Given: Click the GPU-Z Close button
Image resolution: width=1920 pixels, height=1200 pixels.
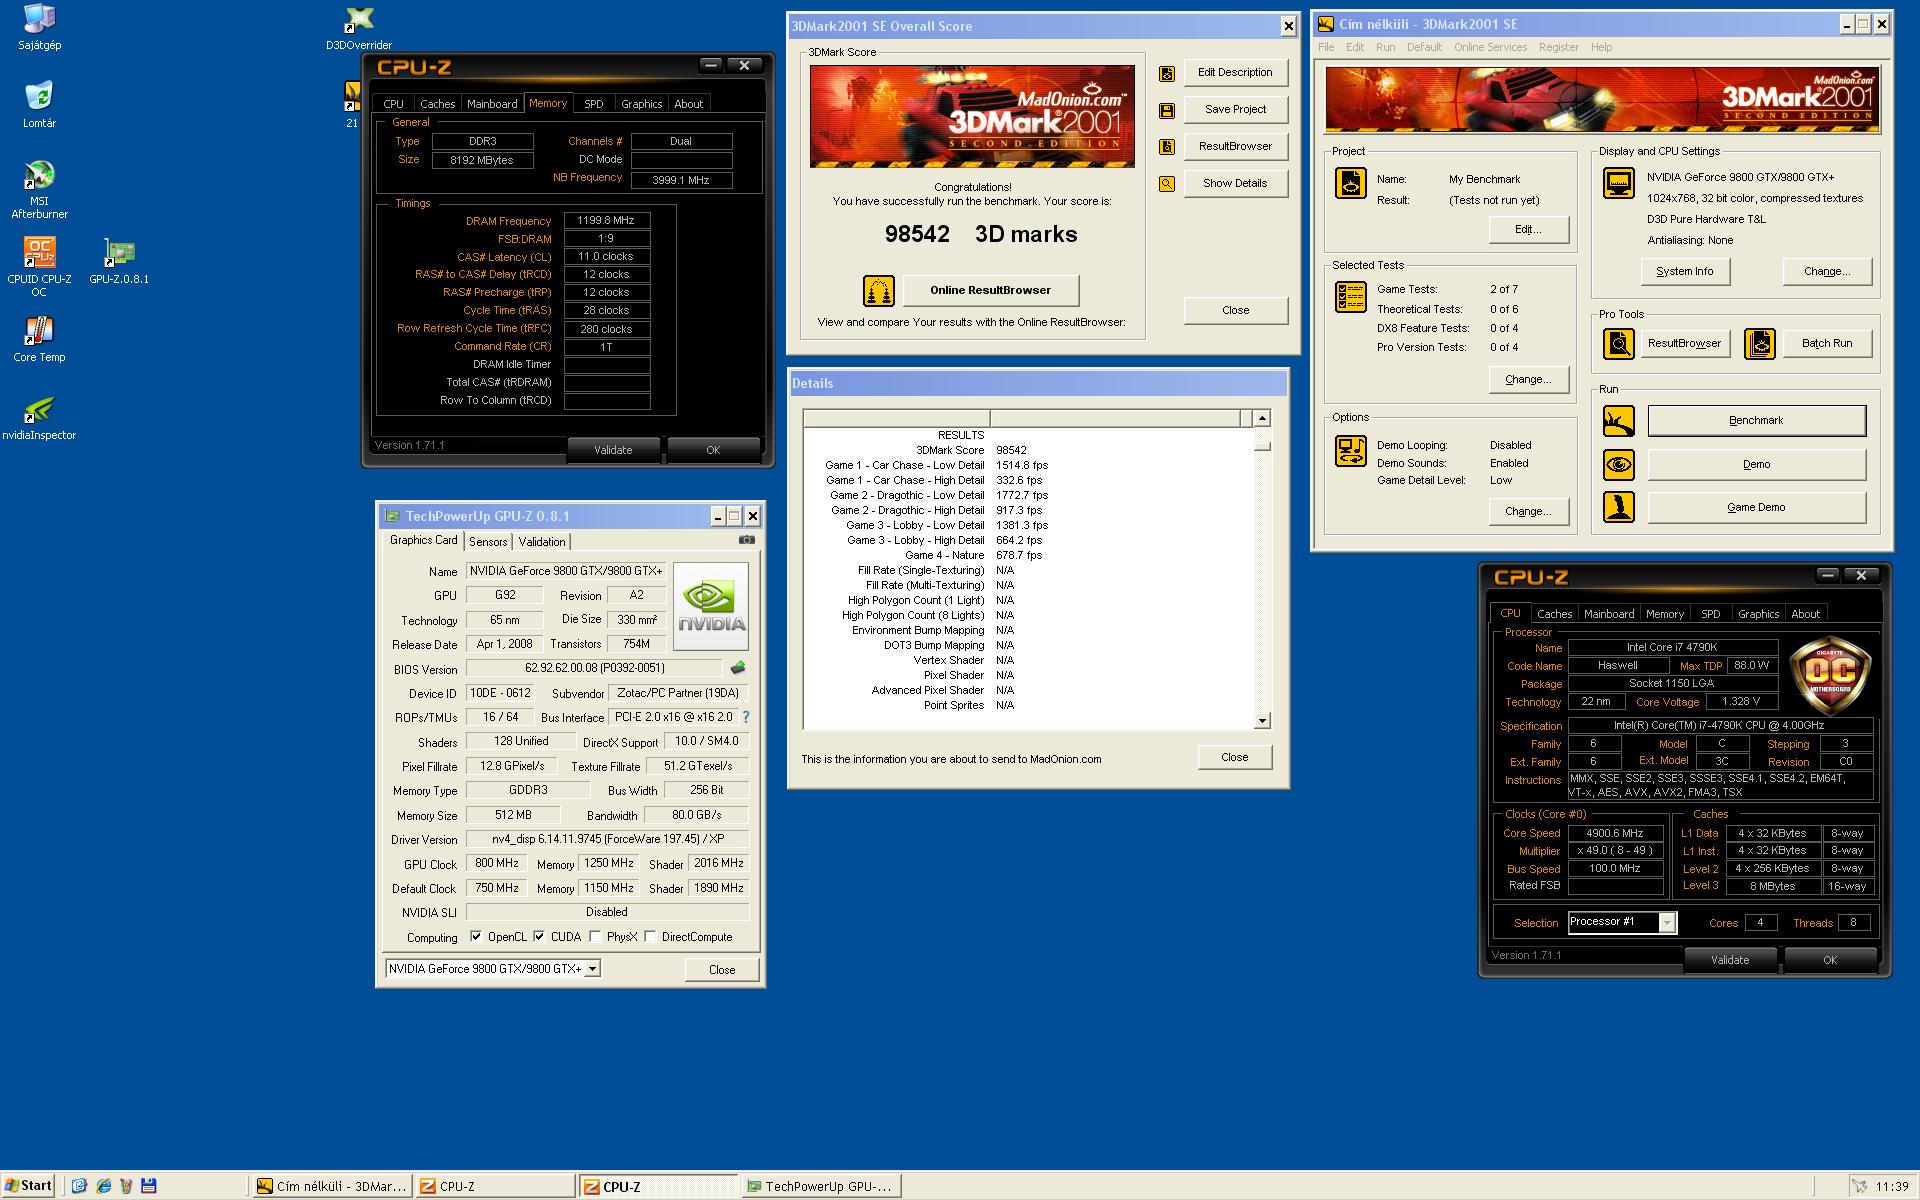Looking at the screenshot, I should (x=722, y=970).
